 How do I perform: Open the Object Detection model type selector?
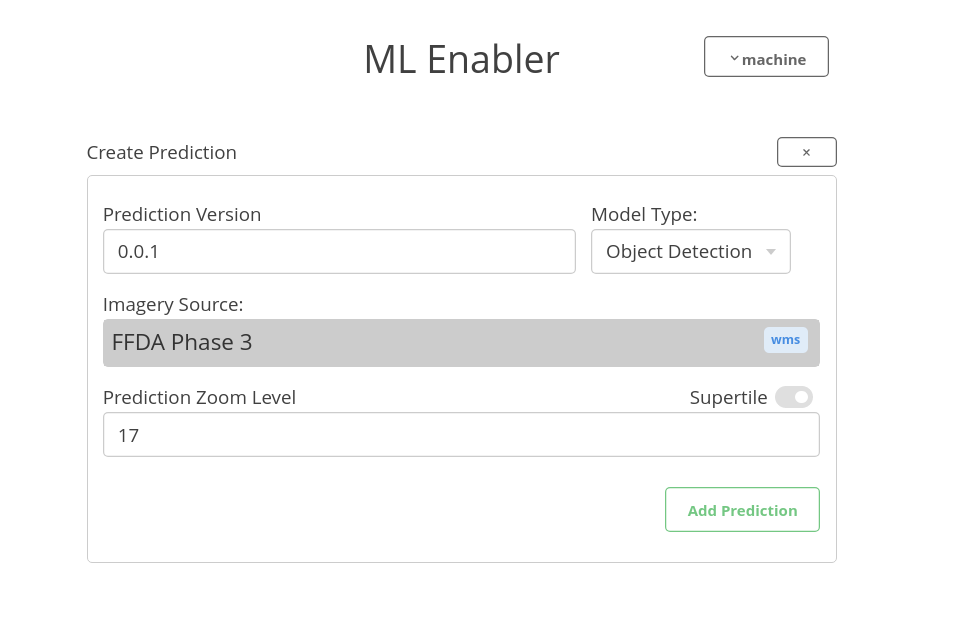(x=690, y=251)
